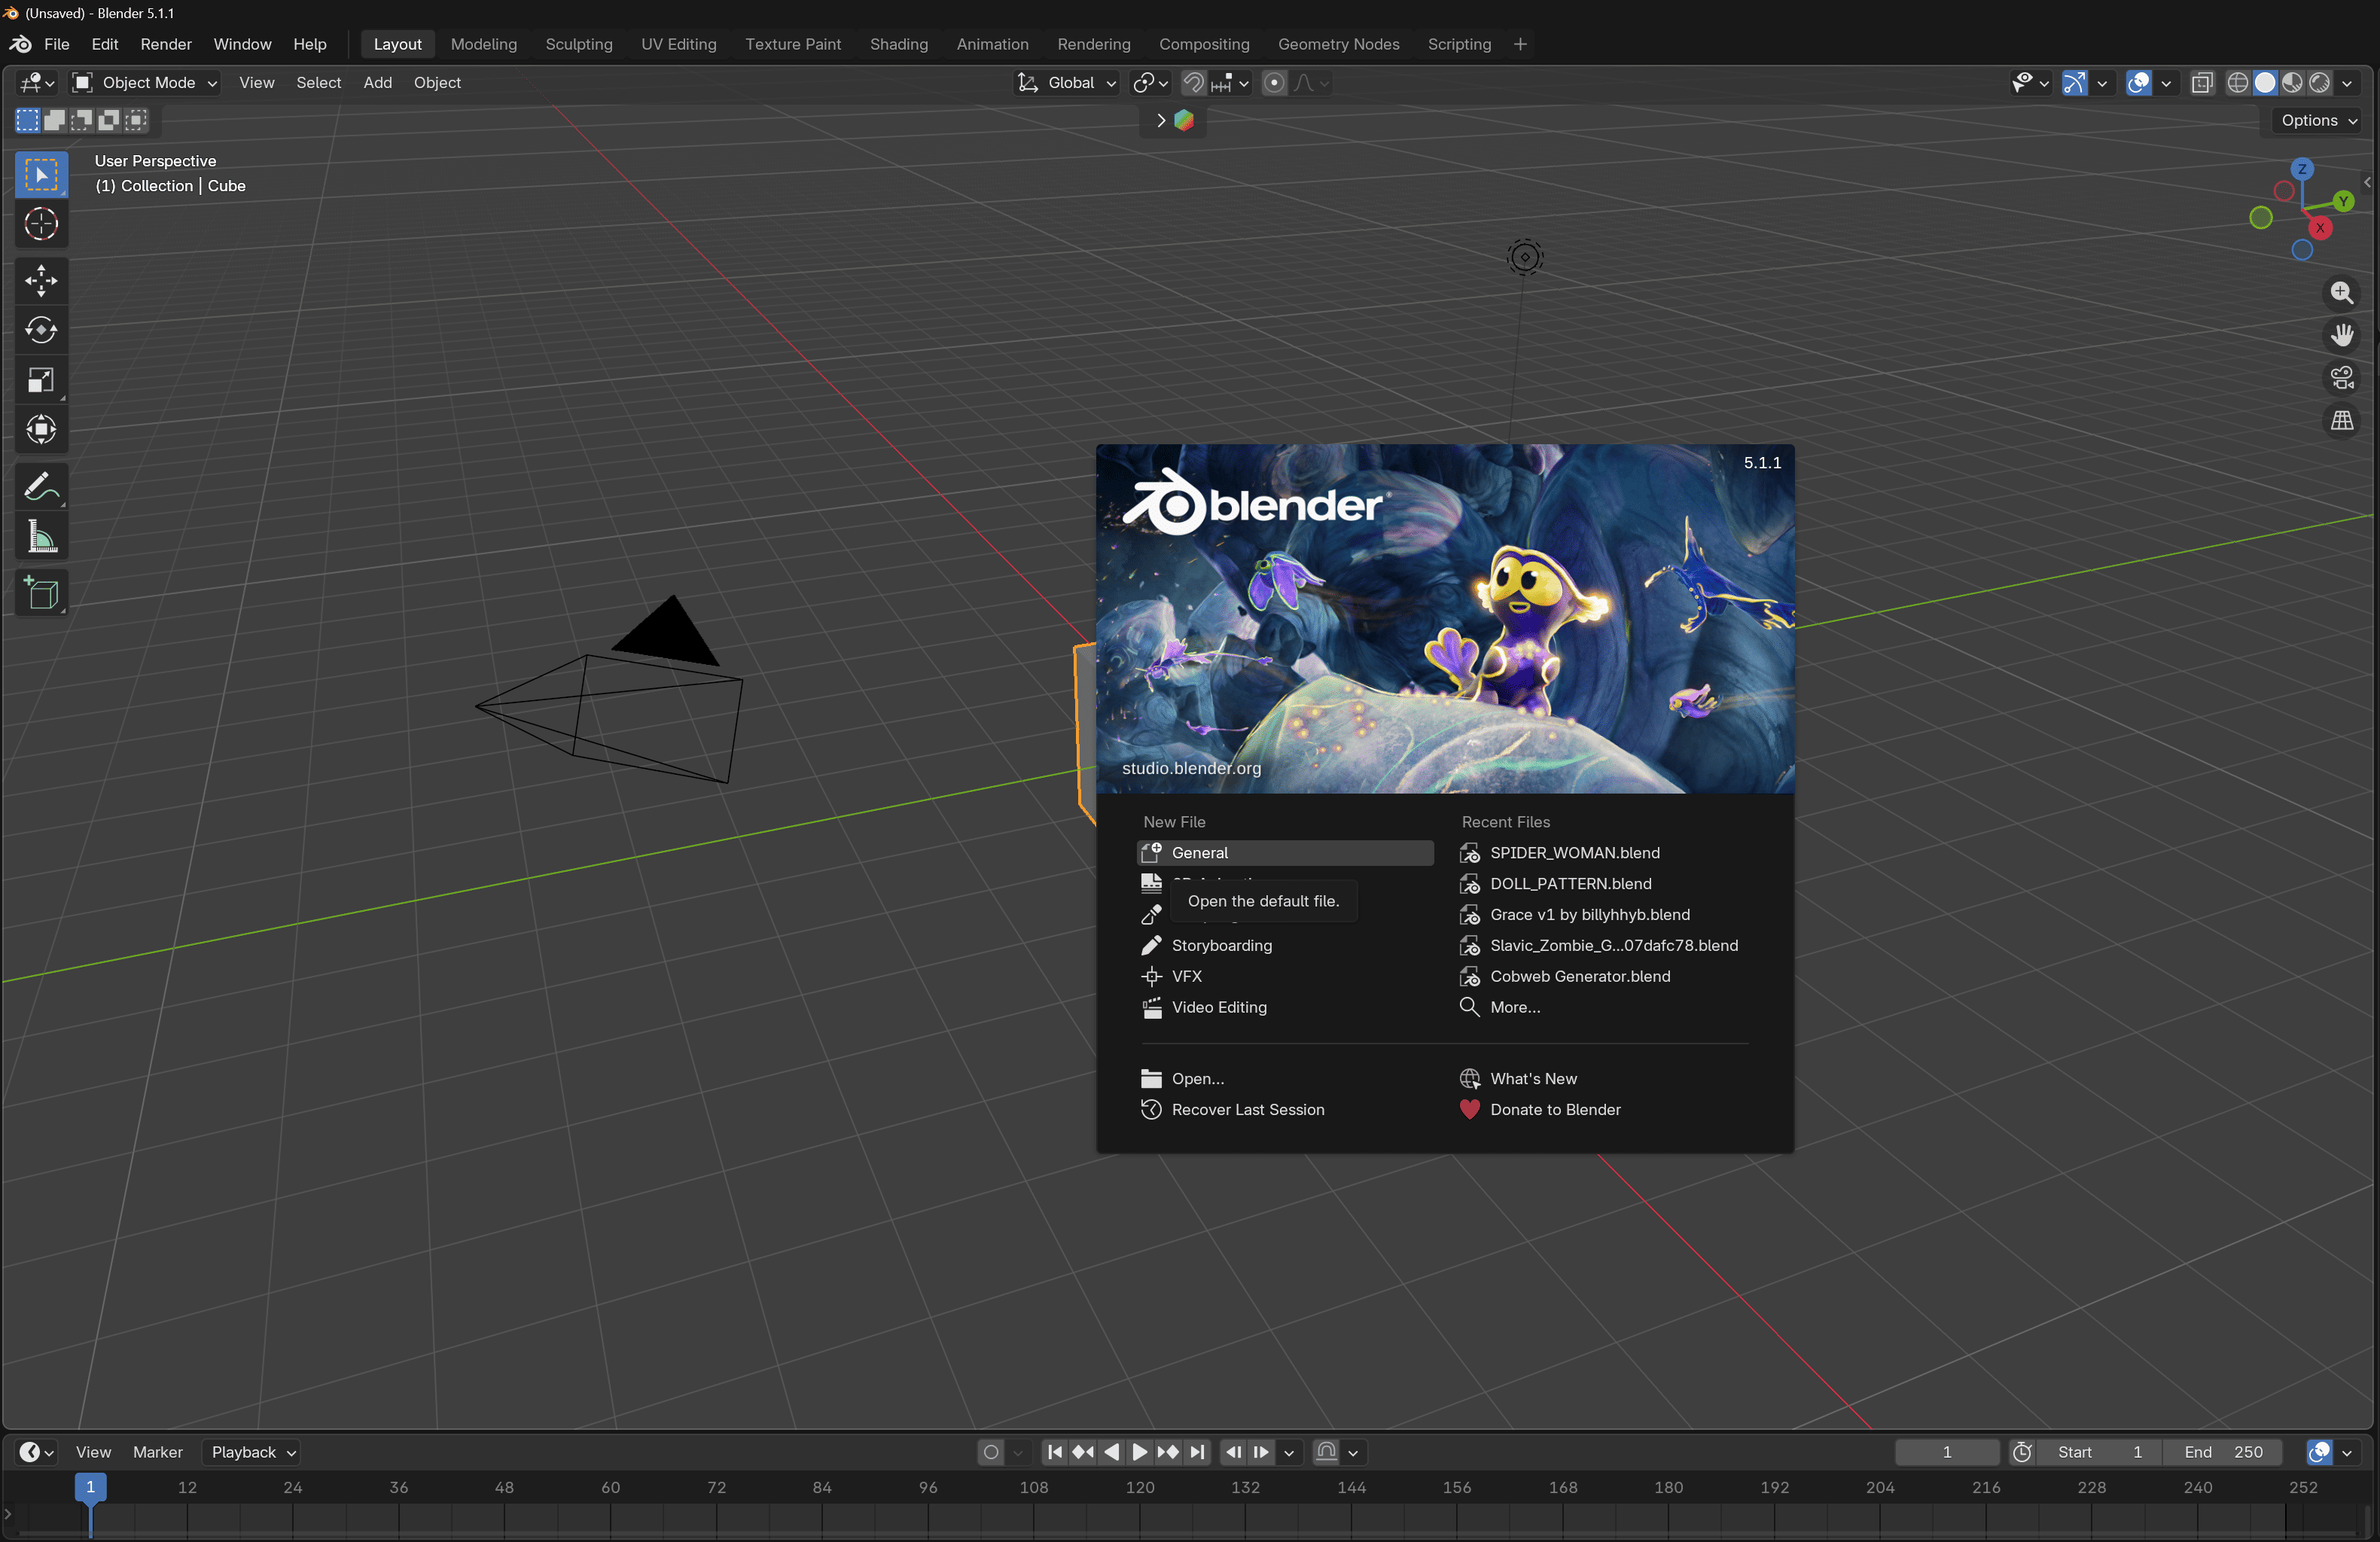Click the viewport zoom magnifier icon
Screen dimensions: 2380x1542
coord(2341,293)
